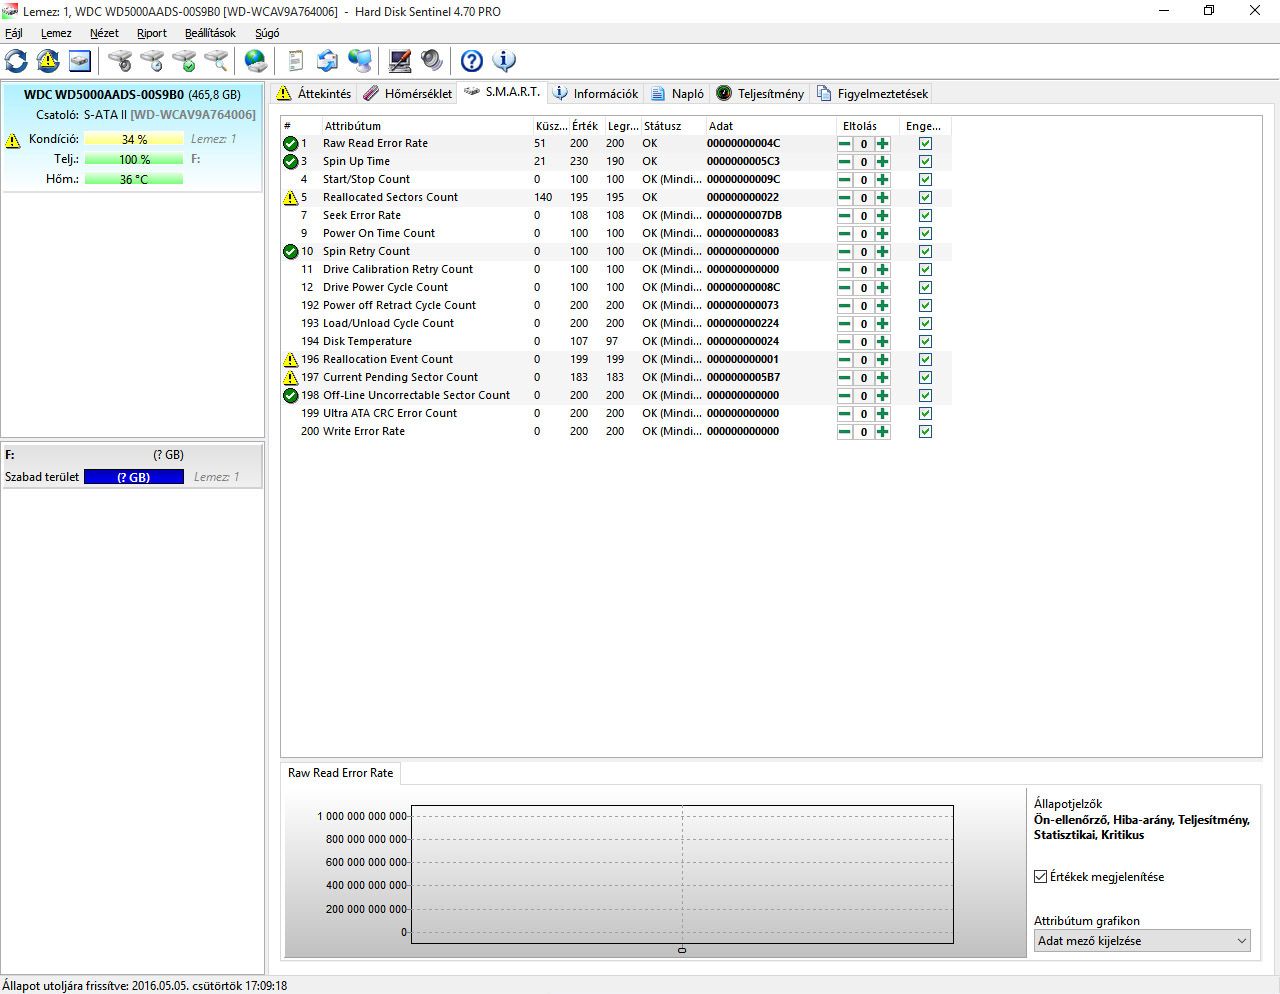Sort by the Attribútum column header

point(427,126)
